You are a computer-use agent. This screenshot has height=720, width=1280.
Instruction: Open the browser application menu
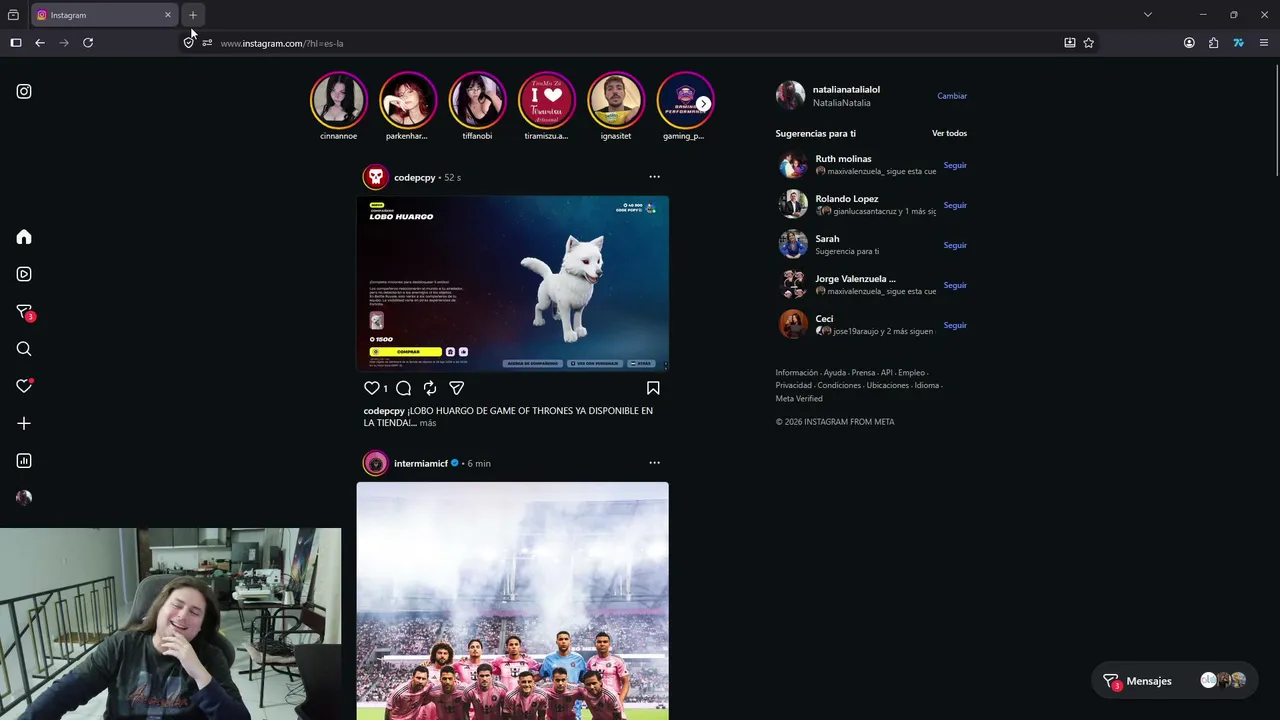1264,43
